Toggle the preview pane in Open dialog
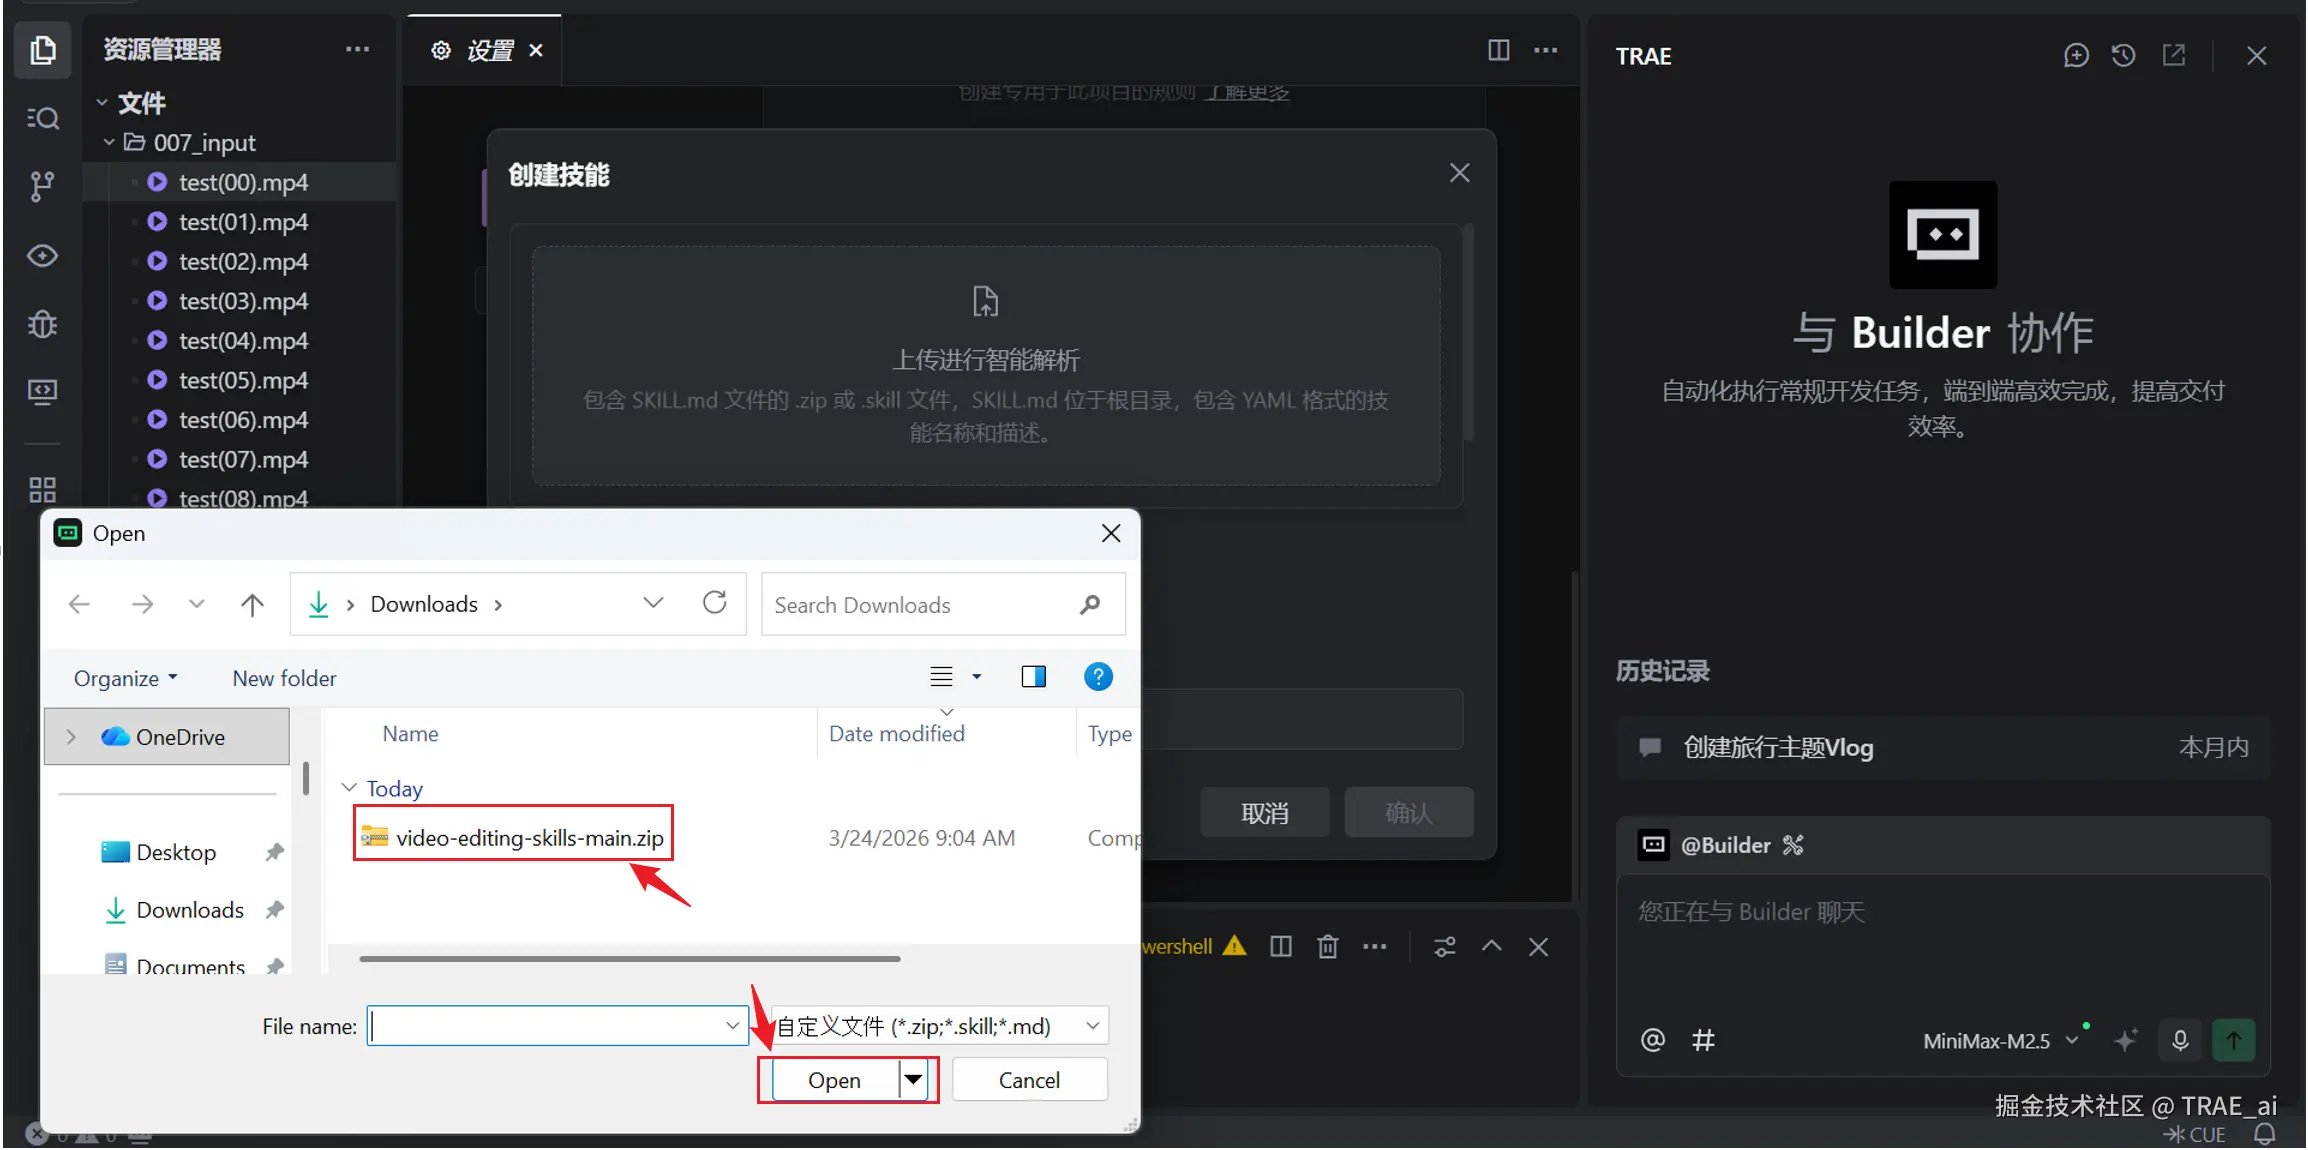Screen dimensions: 2308x1150 pos(1033,677)
